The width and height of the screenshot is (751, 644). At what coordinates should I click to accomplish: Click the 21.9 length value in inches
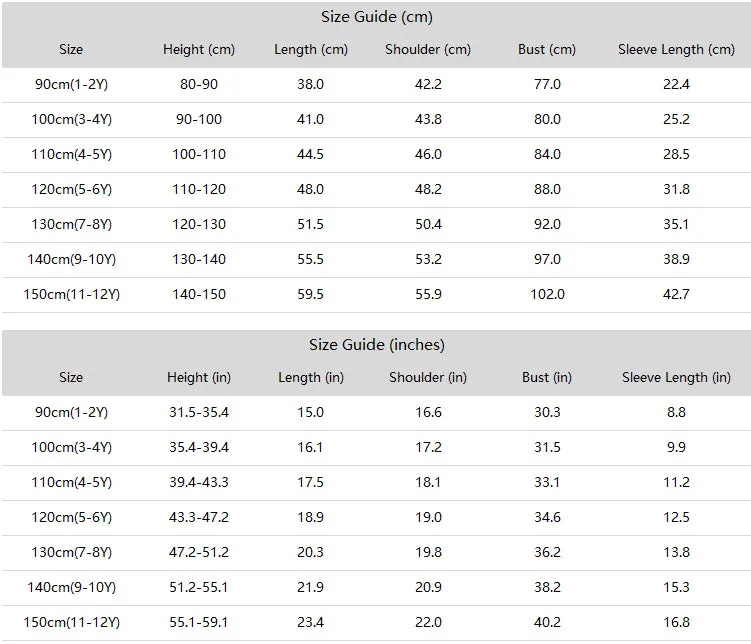click(310, 587)
